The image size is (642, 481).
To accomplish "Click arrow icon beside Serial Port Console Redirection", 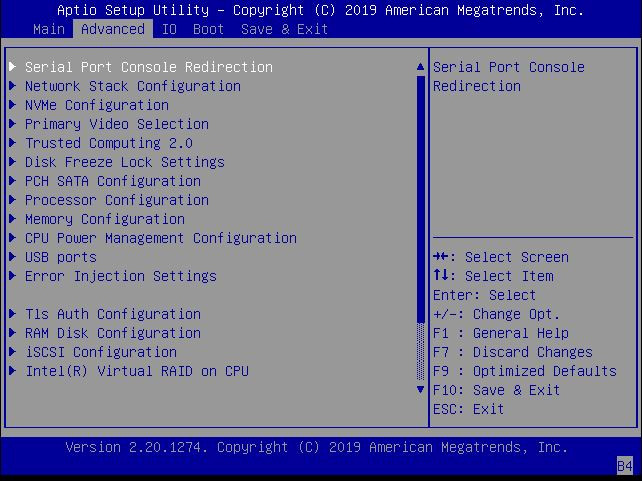I will [x=13, y=67].
